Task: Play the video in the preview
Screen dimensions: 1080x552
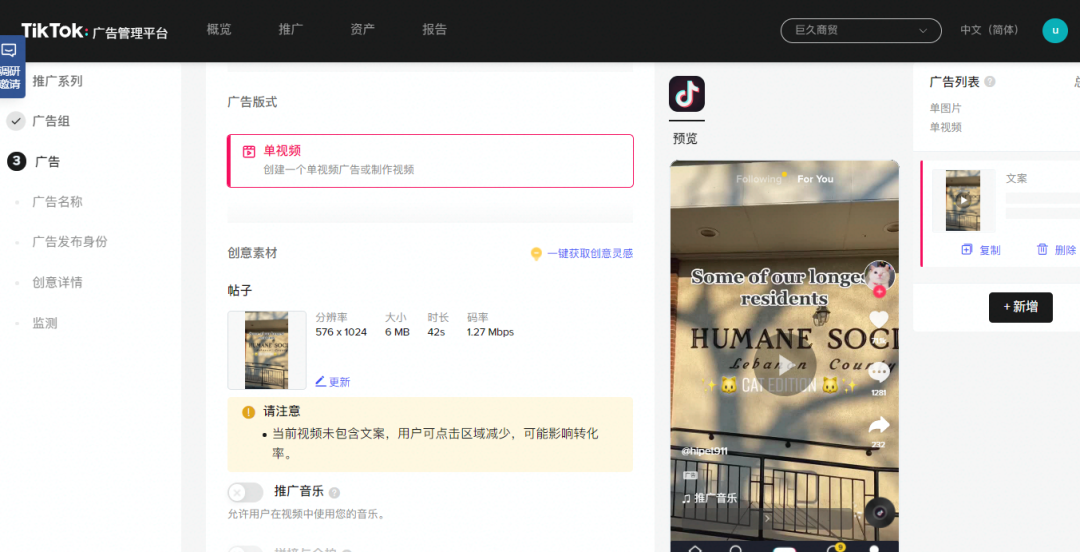Action: pyautogui.click(x=785, y=365)
